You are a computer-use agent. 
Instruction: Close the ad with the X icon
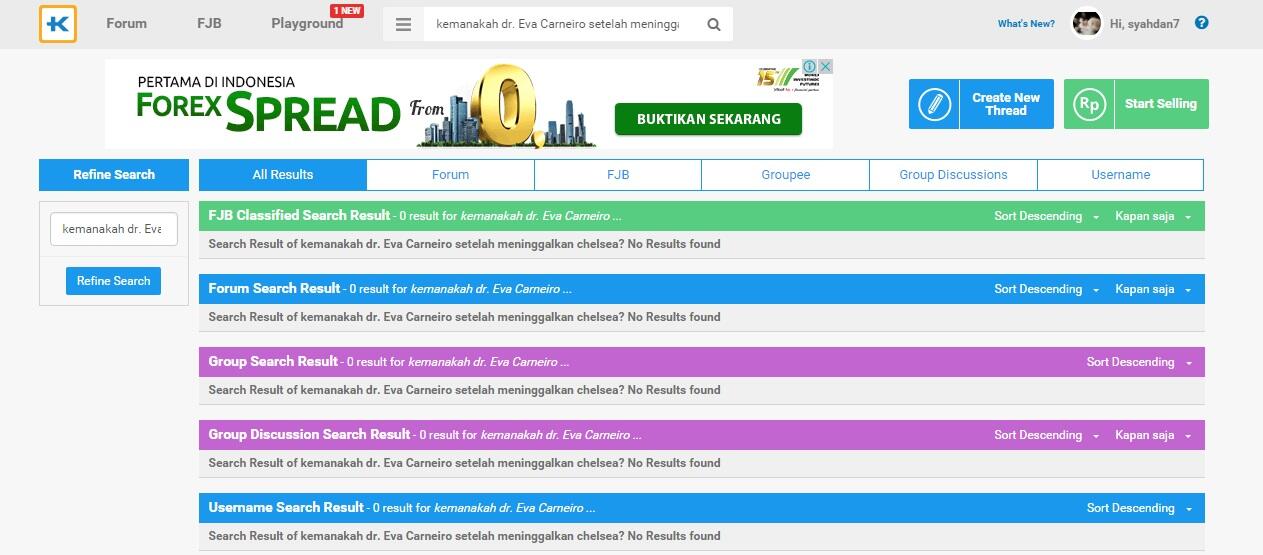click(x=826, y=66)
